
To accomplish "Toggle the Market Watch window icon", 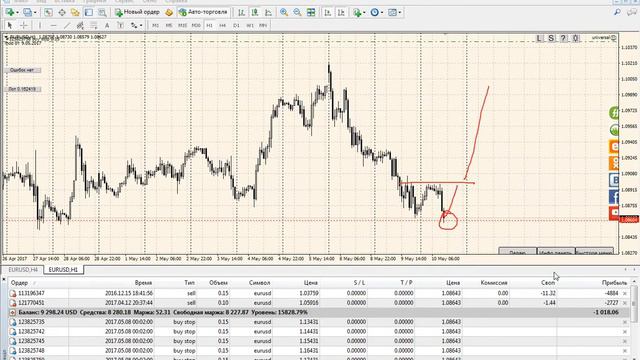I will click(48, 12).
